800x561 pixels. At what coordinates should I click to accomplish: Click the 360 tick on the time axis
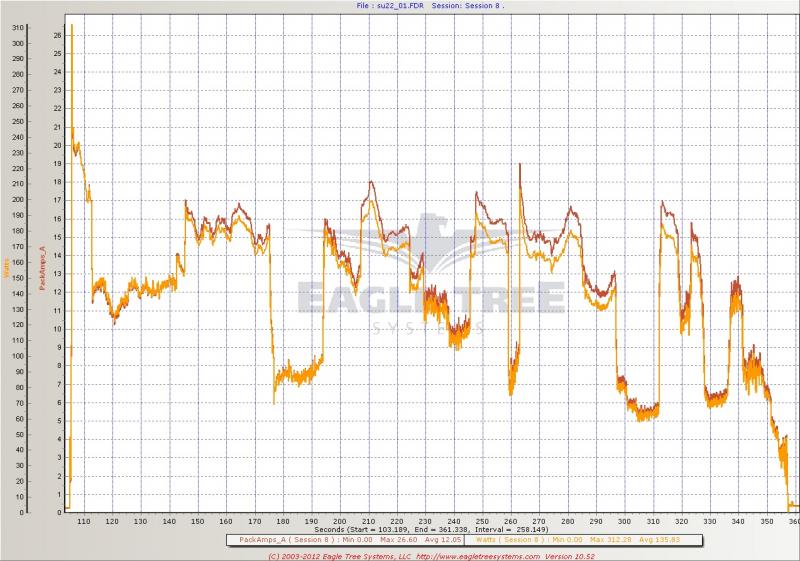793,521
